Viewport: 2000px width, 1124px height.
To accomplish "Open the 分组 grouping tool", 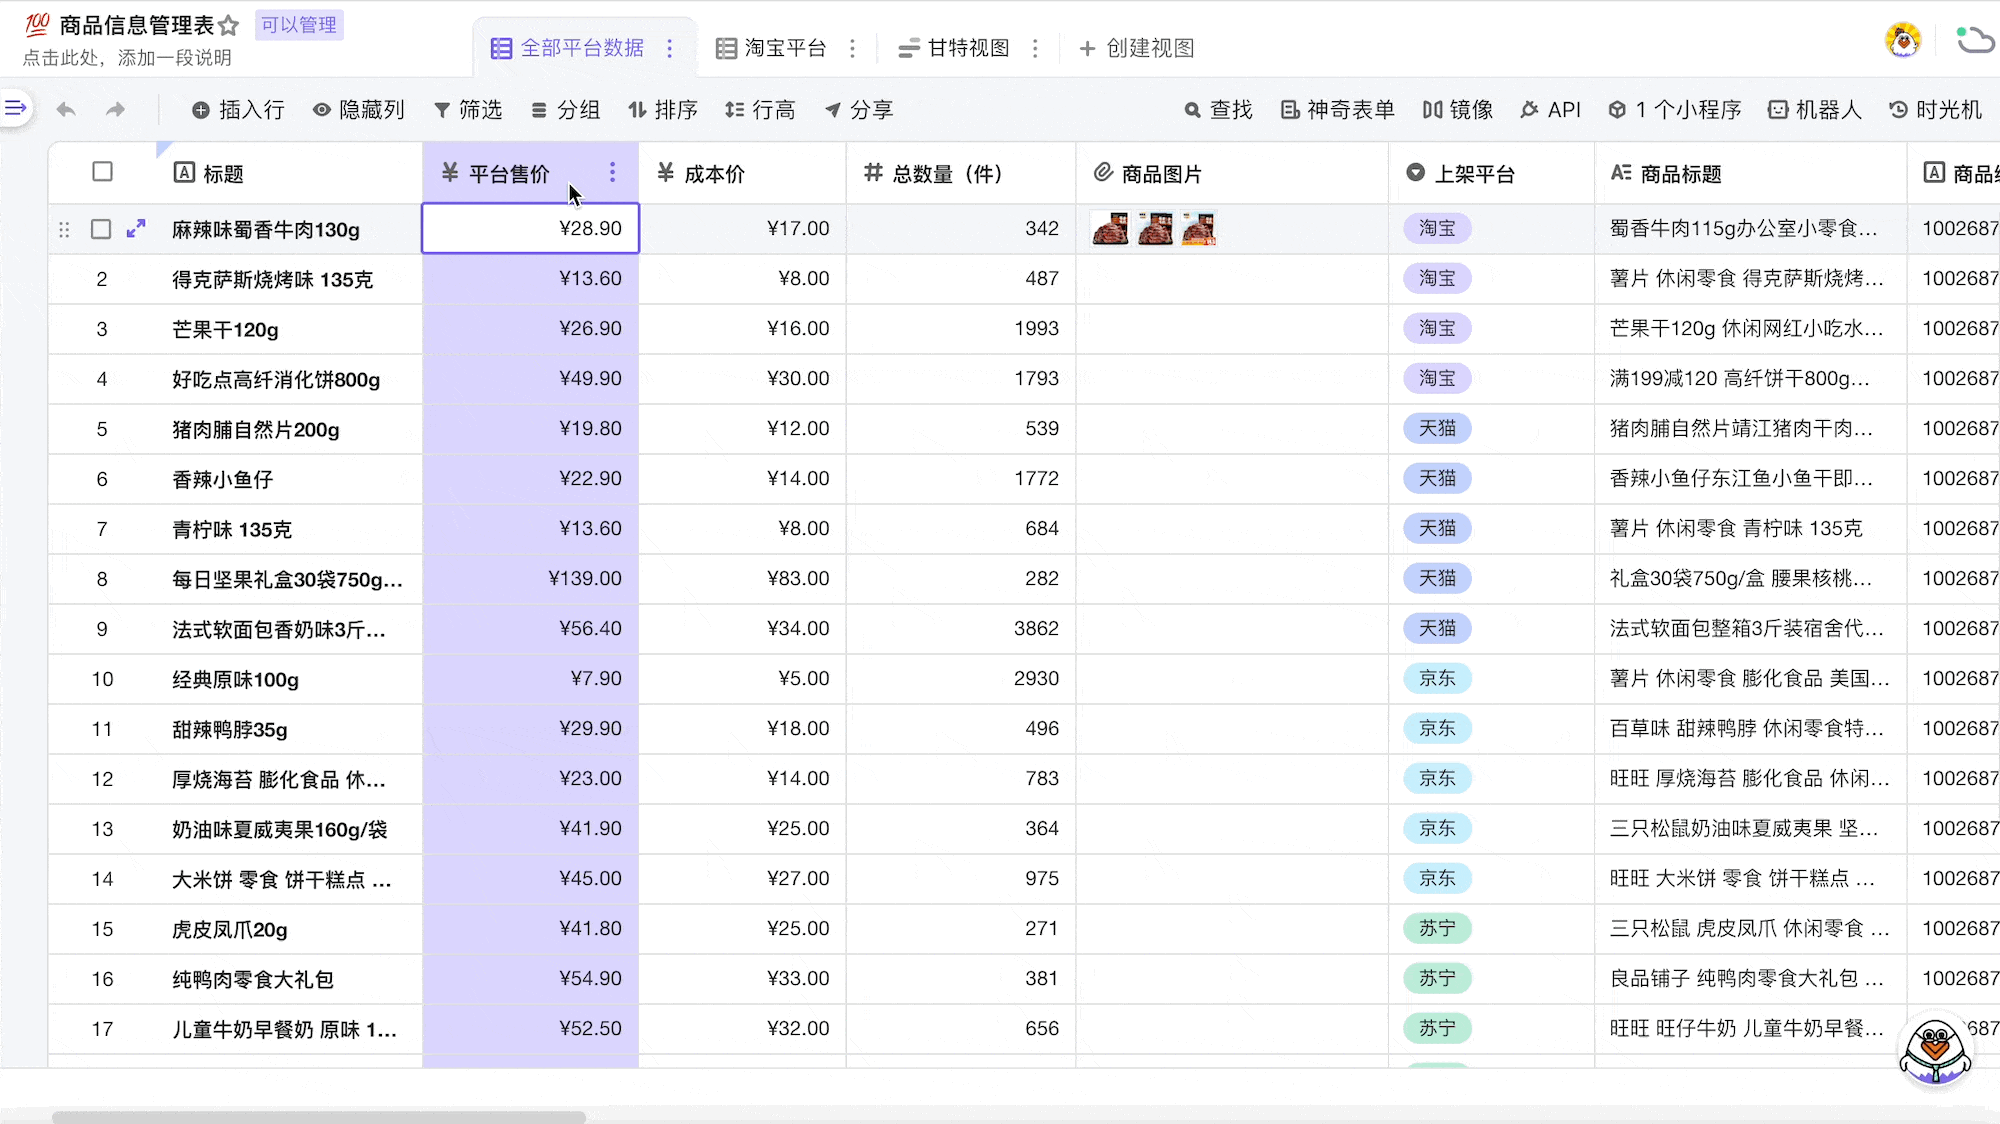I will tap(566, 110).
